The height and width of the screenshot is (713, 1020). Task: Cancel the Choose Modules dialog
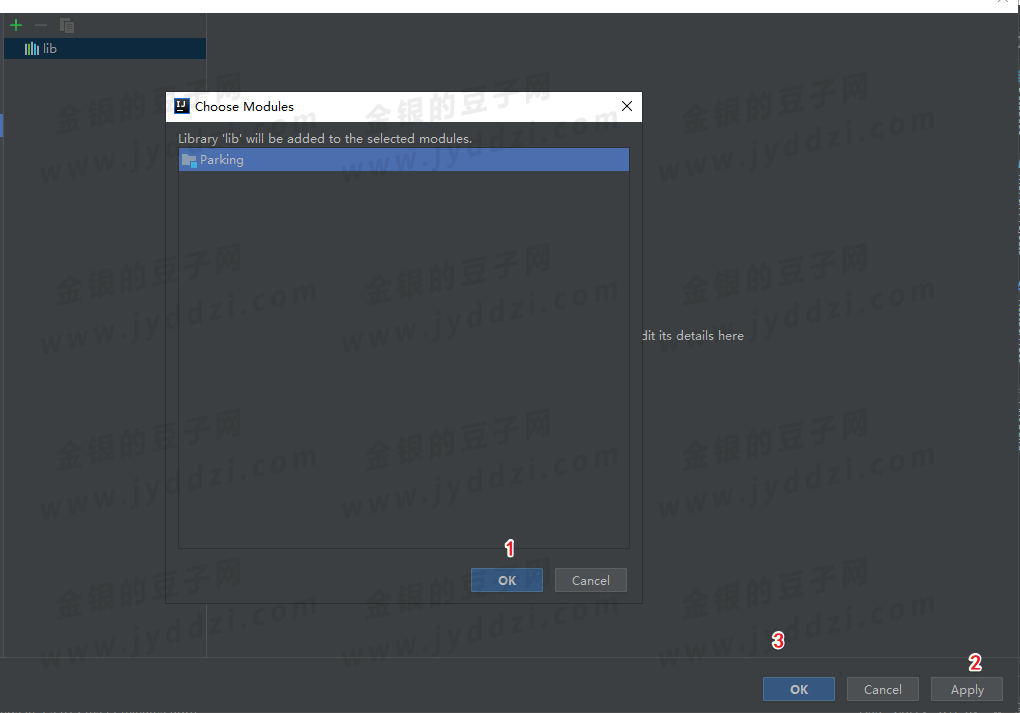pos(591,580)
